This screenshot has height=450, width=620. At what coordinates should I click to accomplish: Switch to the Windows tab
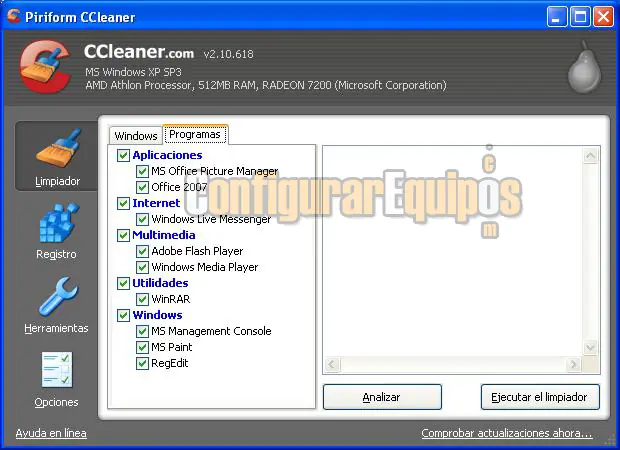(136, 136)
